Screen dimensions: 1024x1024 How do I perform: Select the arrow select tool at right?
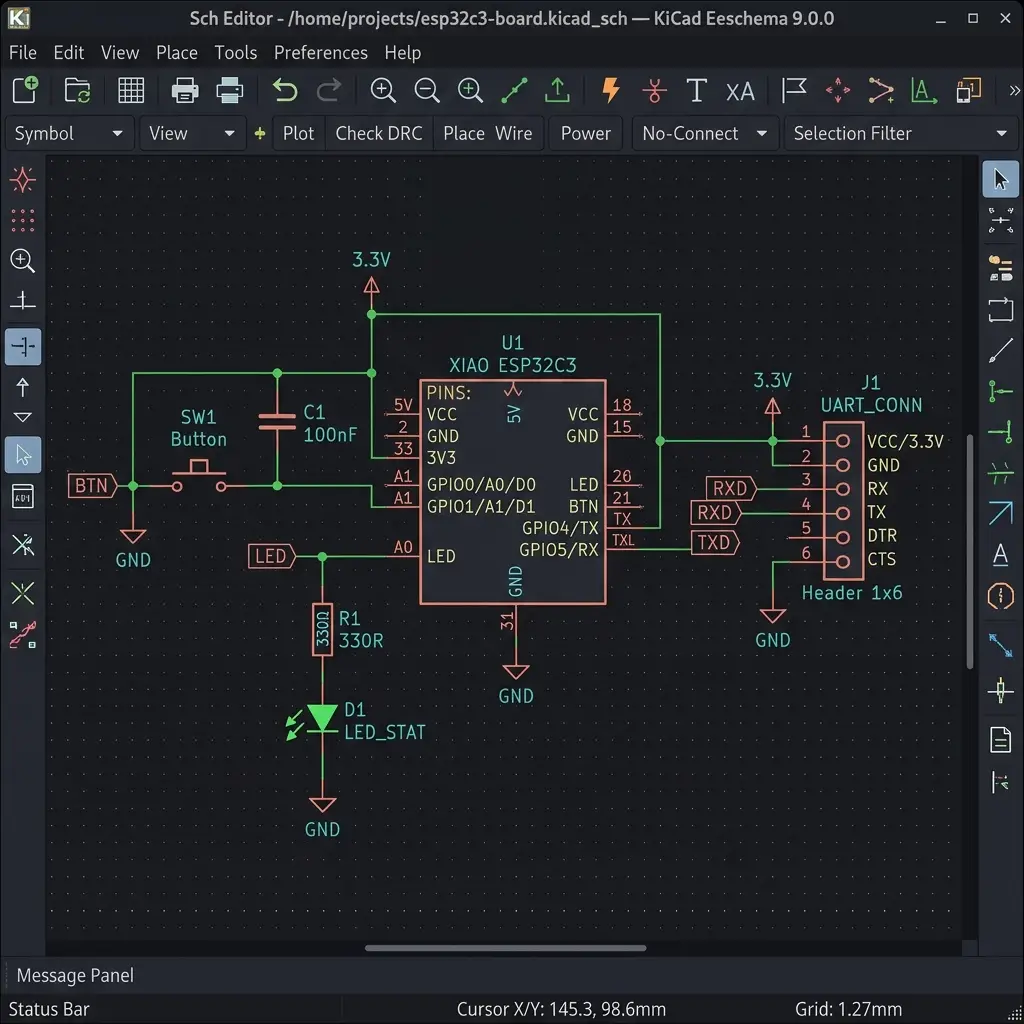click(1000, 179)
